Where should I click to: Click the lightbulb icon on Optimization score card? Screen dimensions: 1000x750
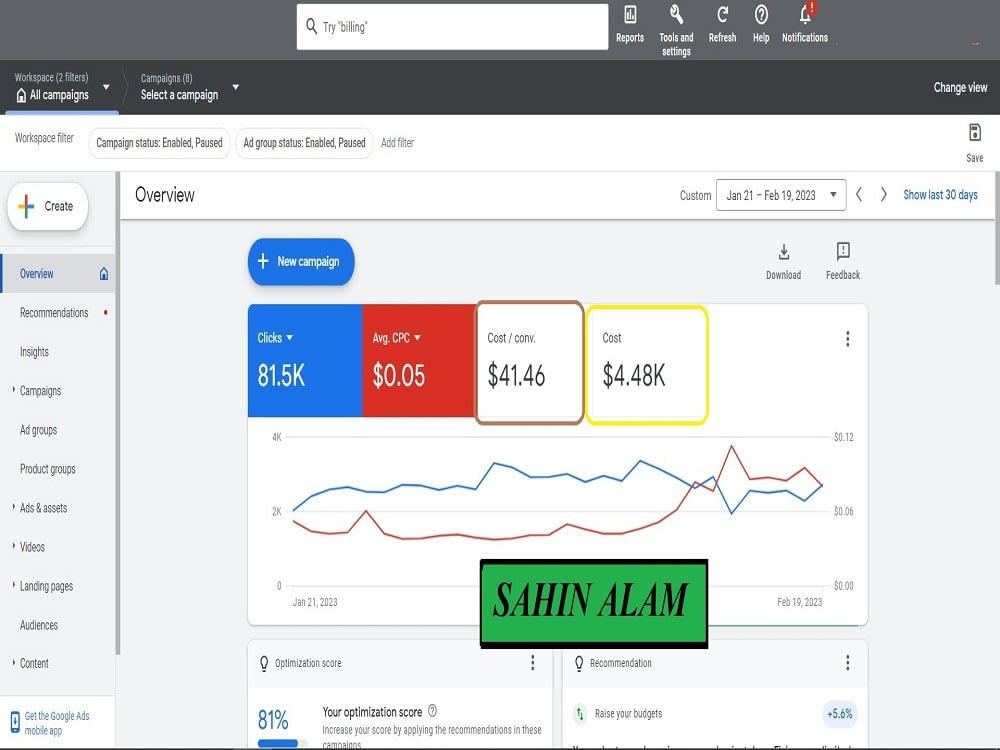pyautogui.click(x=264, y=663)
